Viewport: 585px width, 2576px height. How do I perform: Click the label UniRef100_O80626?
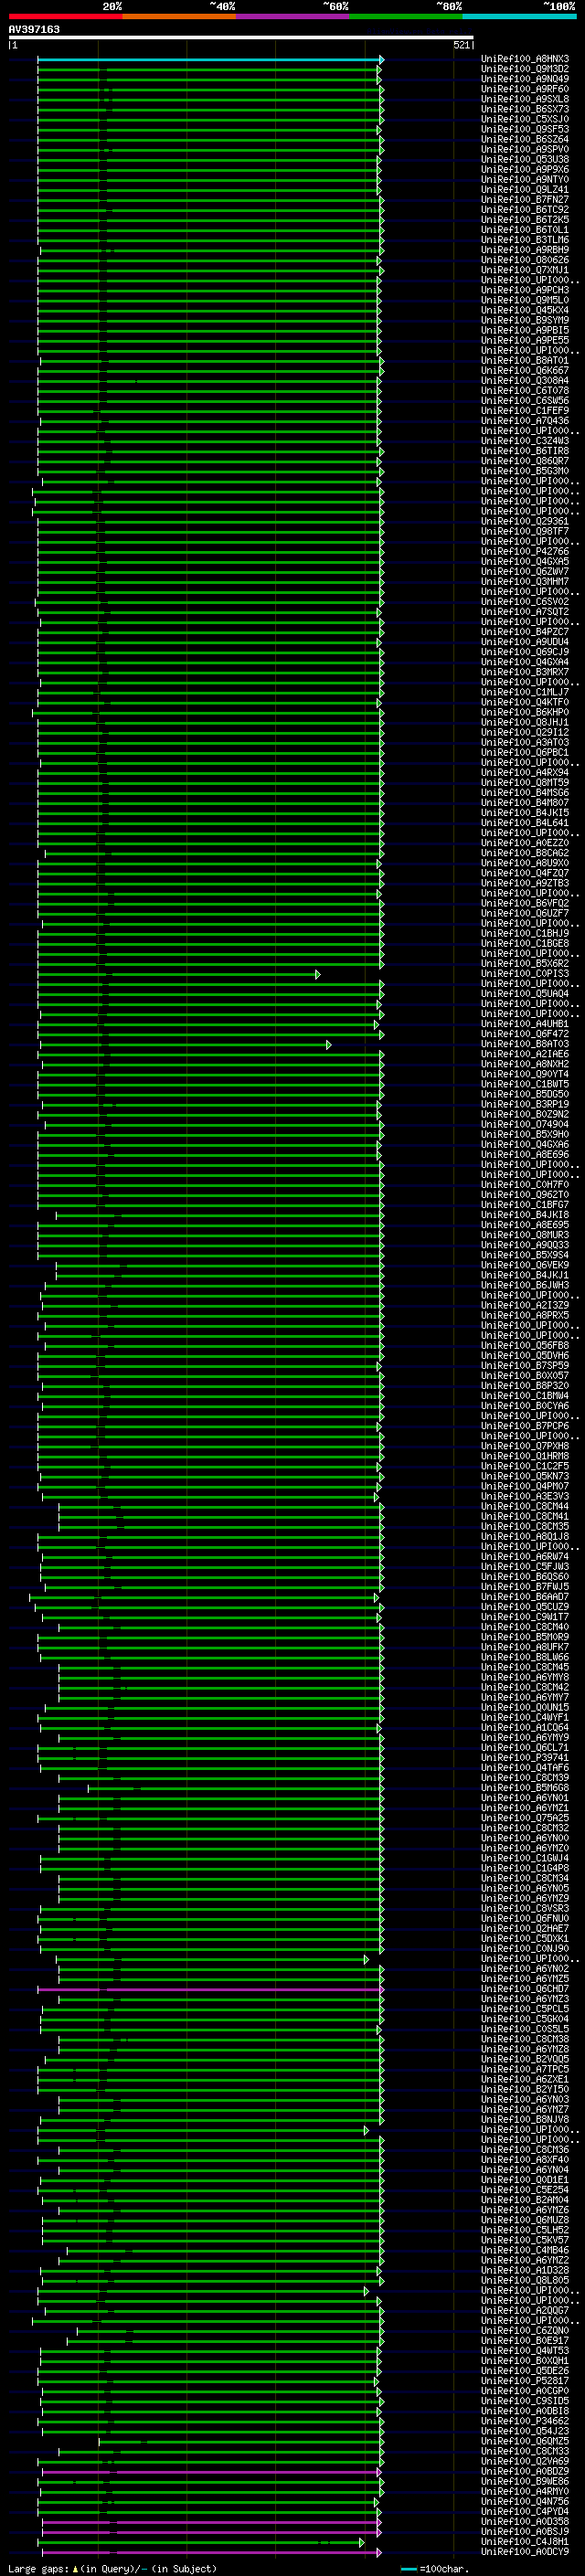tap(525, 260)
